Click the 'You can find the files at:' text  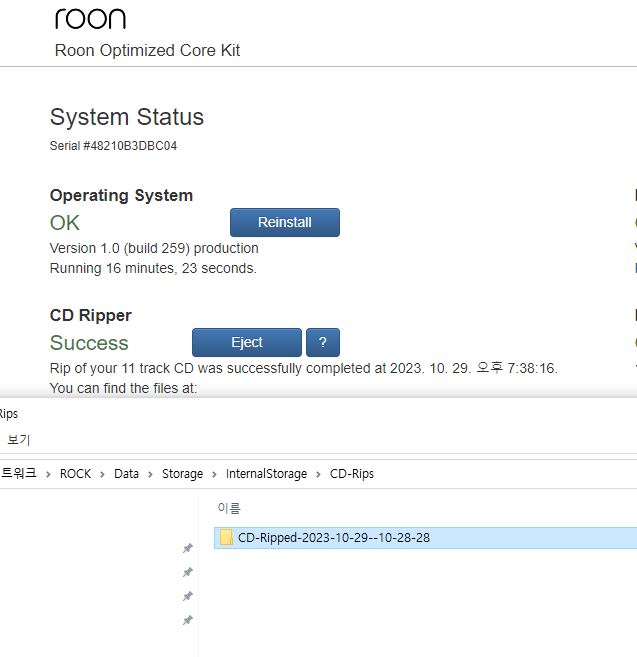coord(123,388)
